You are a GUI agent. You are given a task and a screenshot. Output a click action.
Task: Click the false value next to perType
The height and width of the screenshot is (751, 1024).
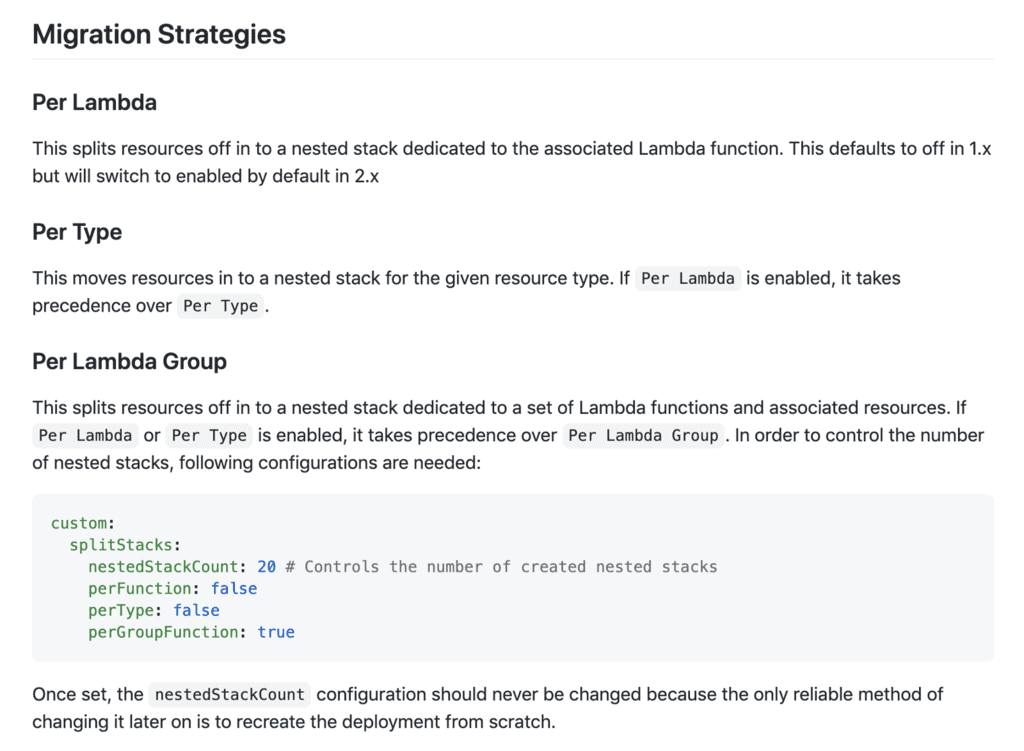pos(196,610)
